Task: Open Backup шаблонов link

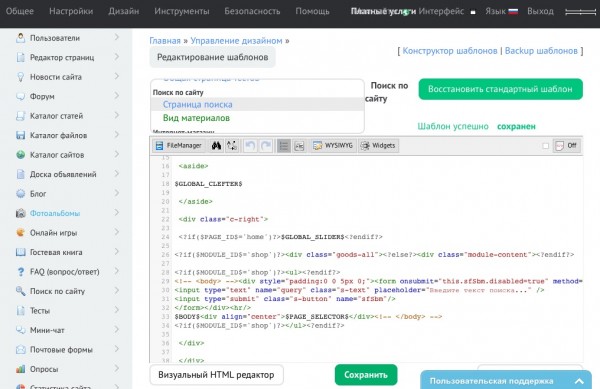Action: 541,50
